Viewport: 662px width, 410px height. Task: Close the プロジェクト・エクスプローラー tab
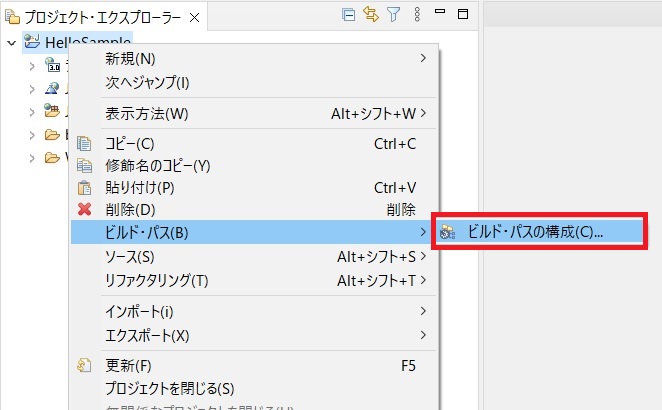click(x=194, y=17)
